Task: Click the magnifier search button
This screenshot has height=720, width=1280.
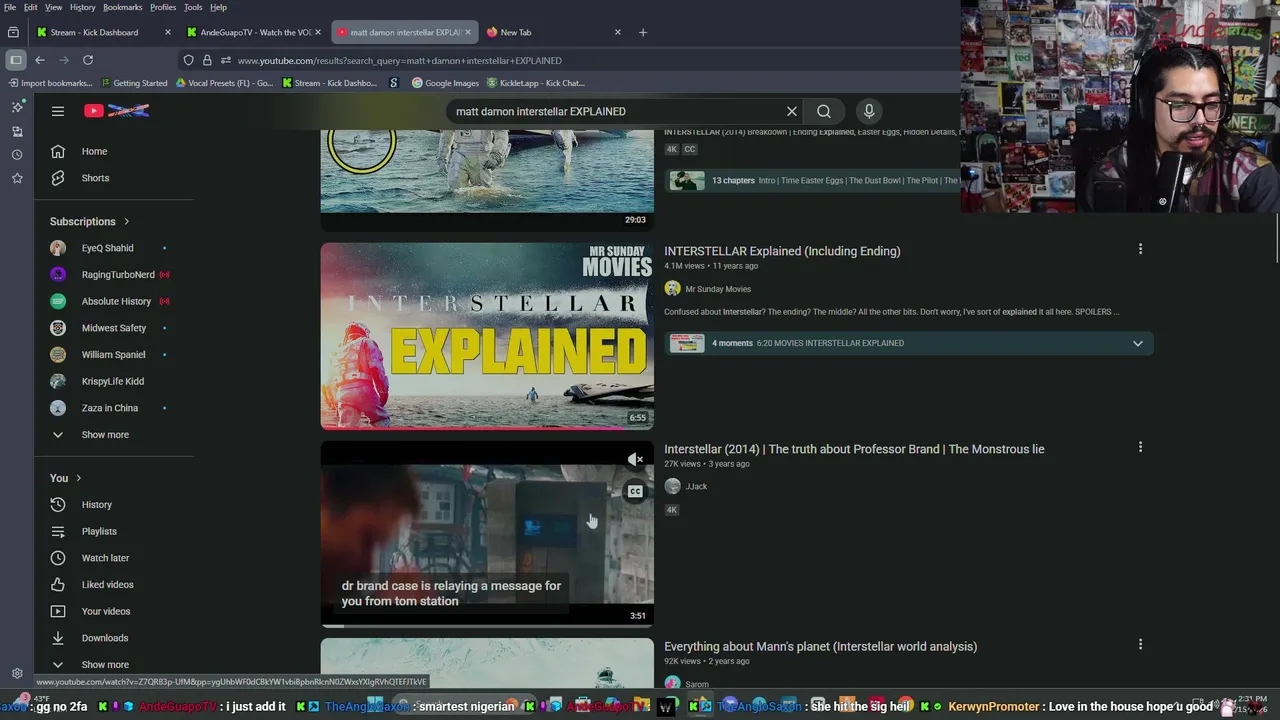Action: tap(824, 111)
